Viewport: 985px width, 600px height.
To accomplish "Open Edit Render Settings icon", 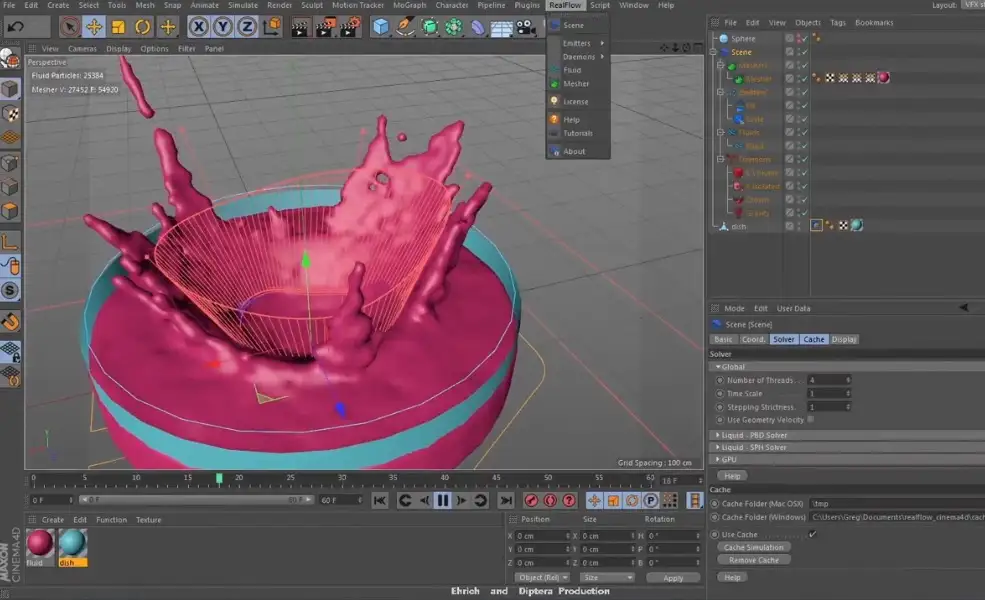I will click(349, 27).
